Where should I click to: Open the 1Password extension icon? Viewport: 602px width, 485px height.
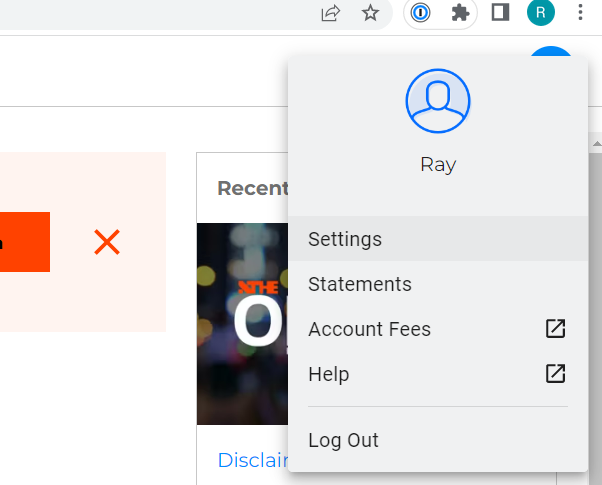point(420,13)
